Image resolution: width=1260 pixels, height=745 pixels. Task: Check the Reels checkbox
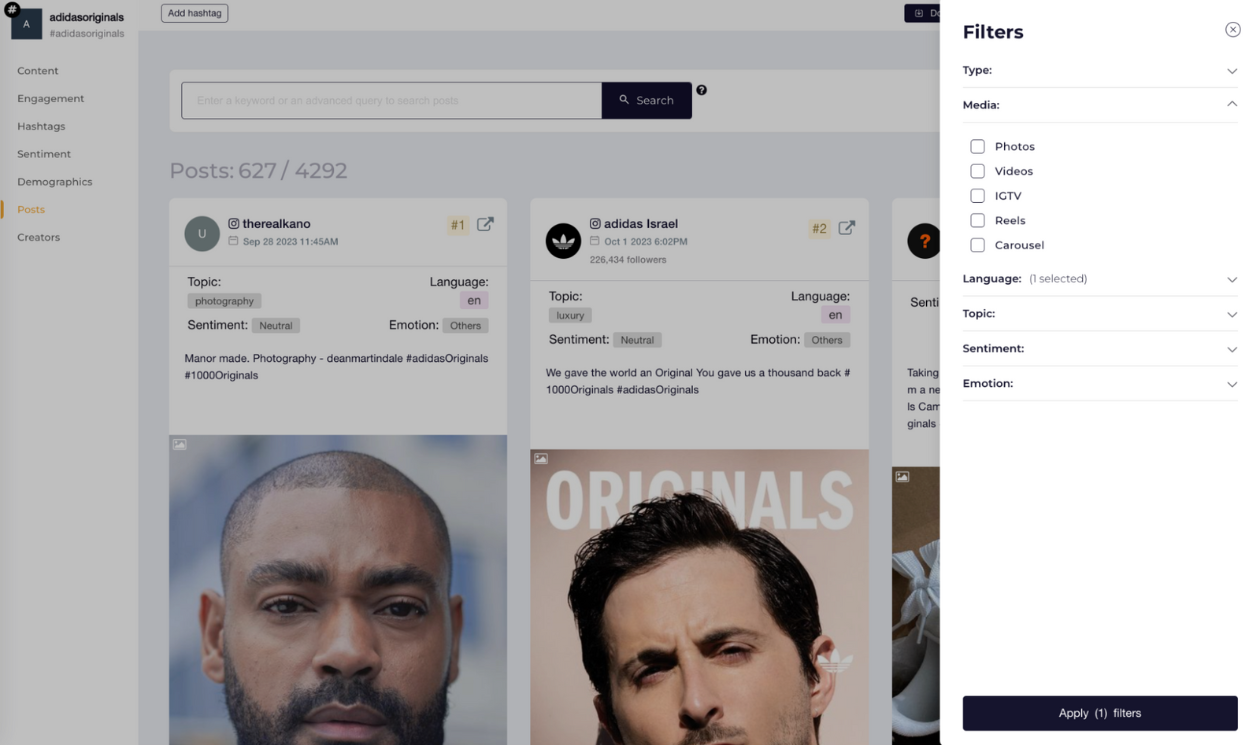click(x=977, y=220)
